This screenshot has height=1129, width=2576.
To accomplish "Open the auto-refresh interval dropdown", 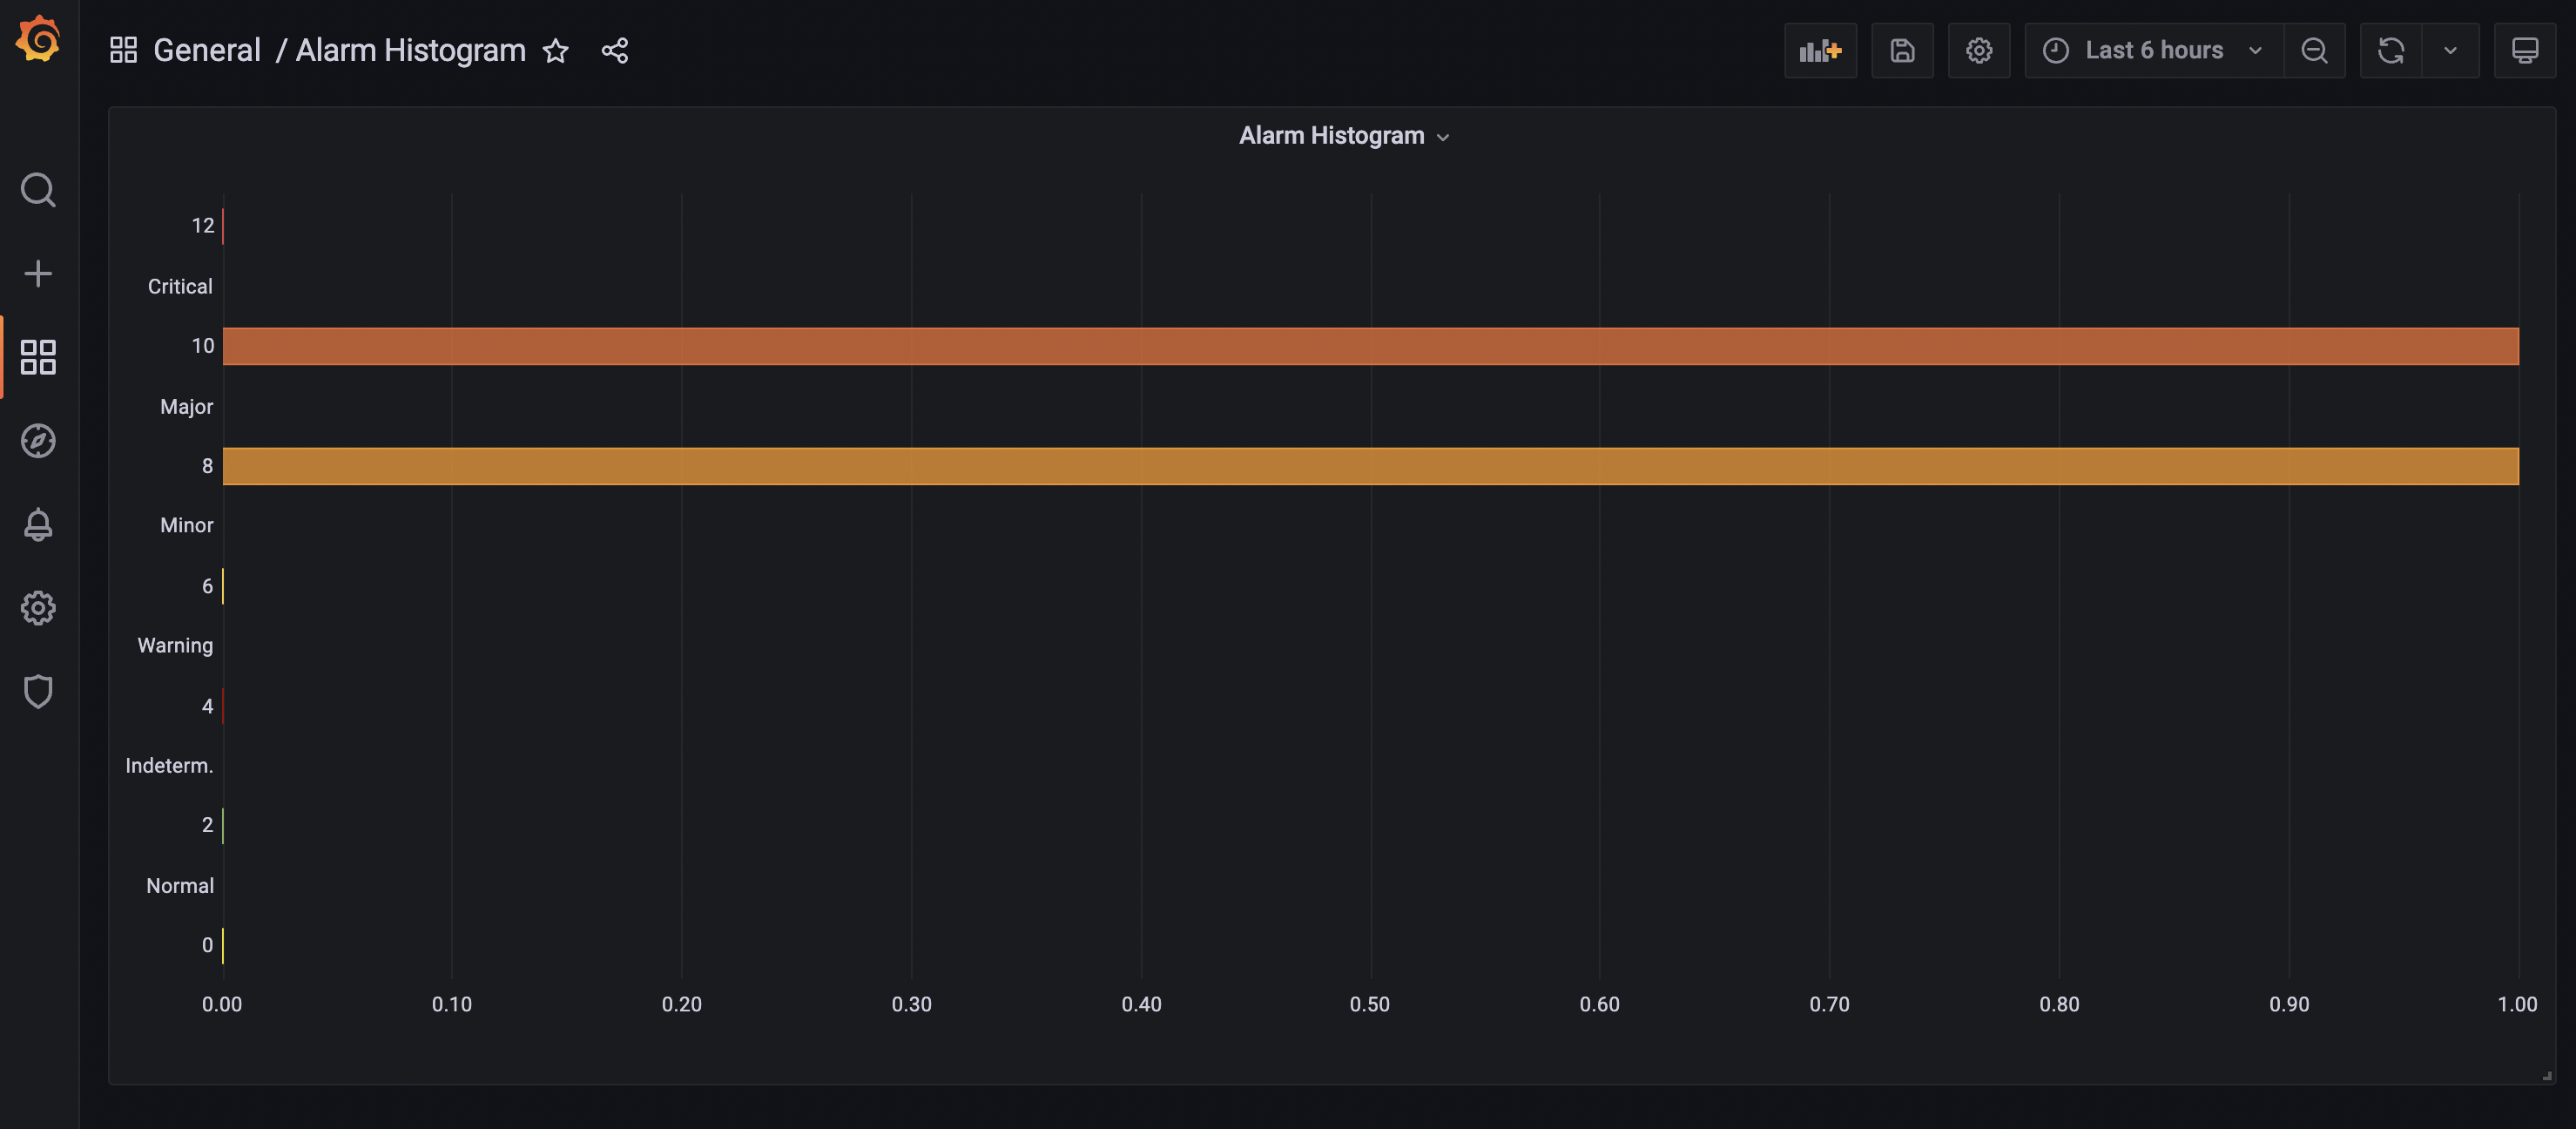I will coord(2451,49).
